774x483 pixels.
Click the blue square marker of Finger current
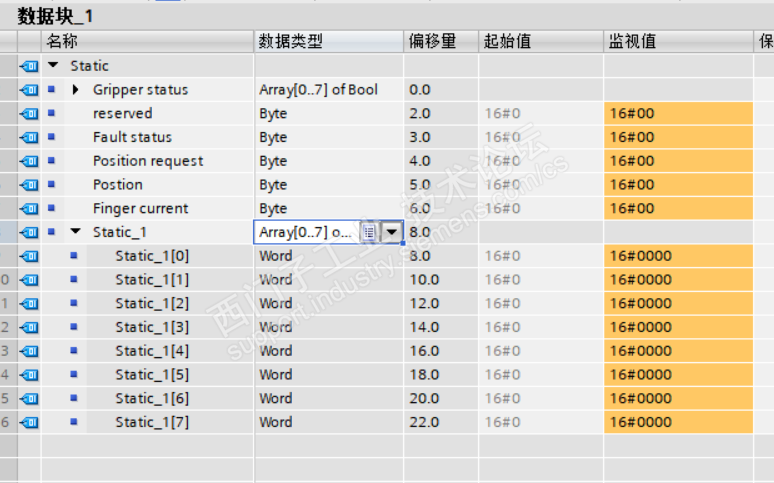point(51,208)
